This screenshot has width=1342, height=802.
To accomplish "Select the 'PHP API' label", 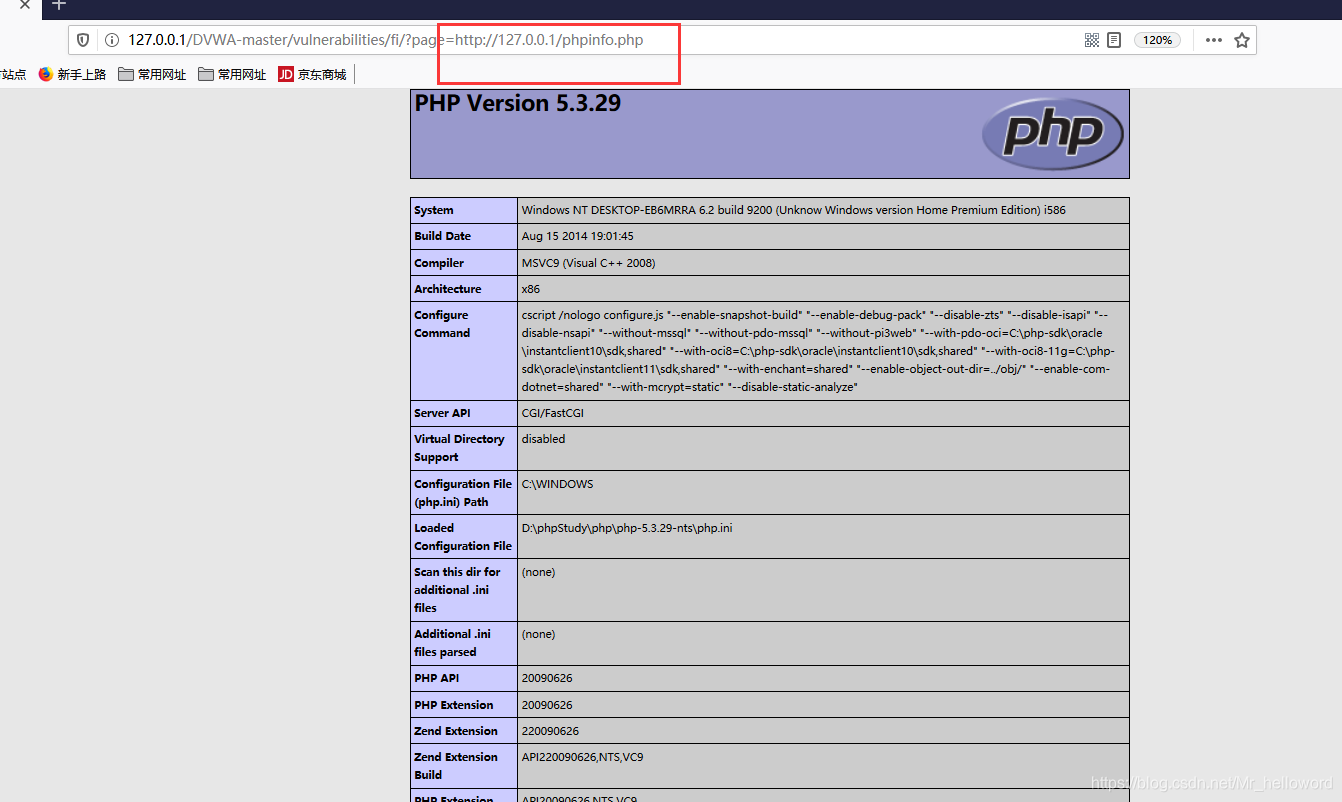I will click(435, 678).
